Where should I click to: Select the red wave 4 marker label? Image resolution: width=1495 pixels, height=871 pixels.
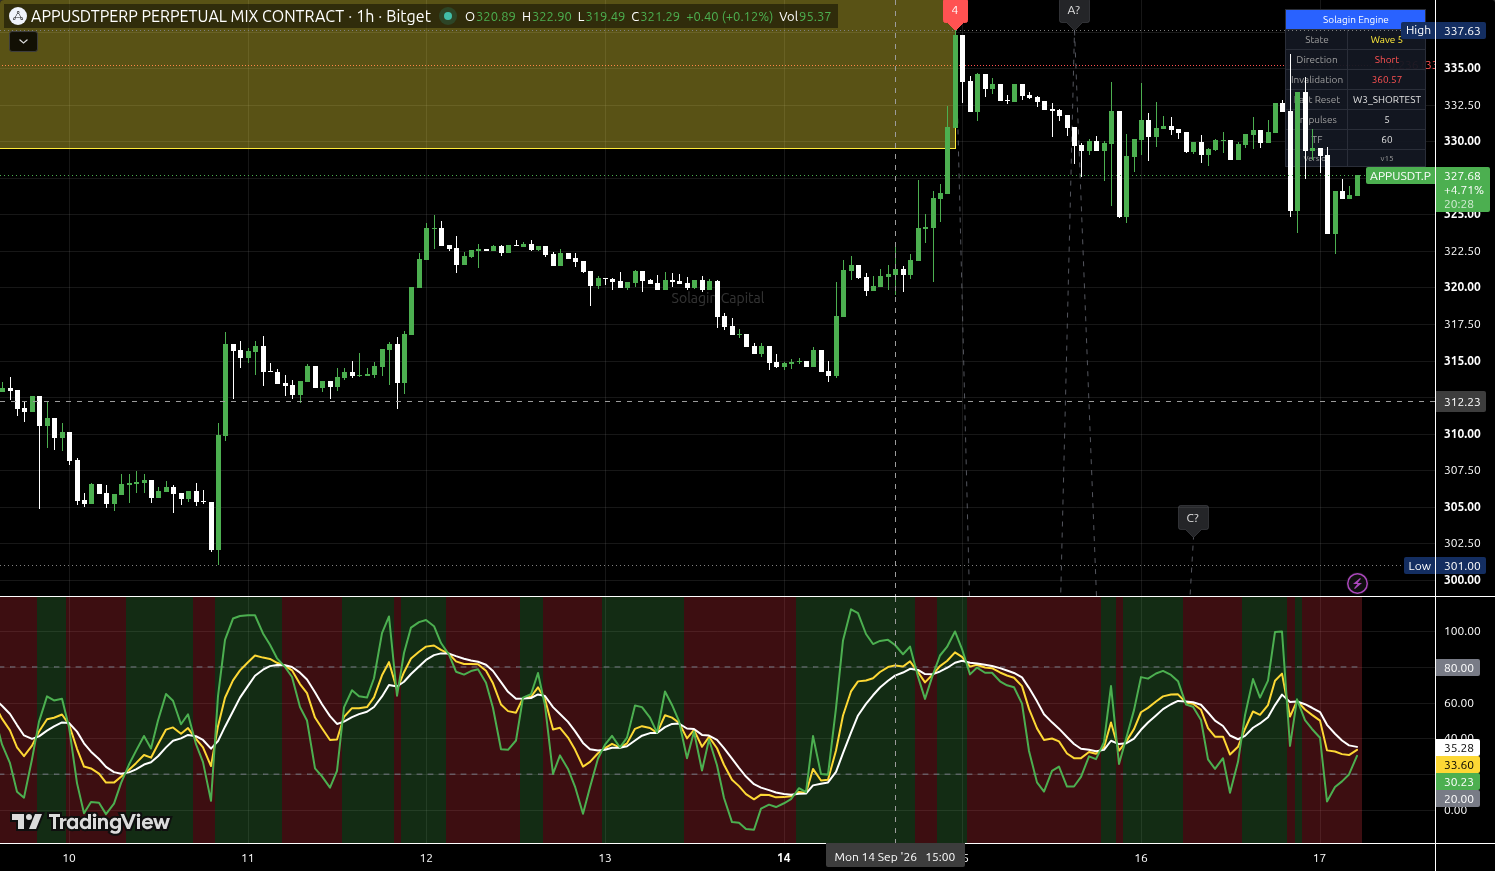(x=955, y=12)
